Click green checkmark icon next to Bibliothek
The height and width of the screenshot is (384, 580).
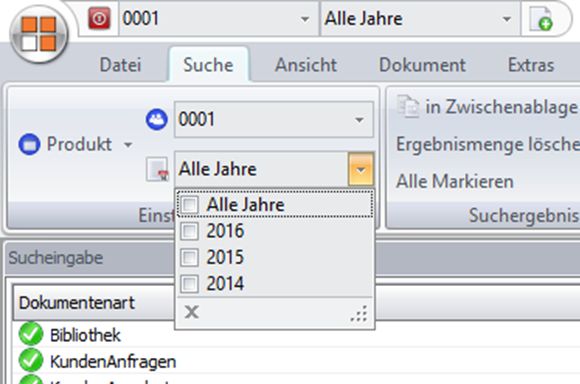click(x=31, y=334)
